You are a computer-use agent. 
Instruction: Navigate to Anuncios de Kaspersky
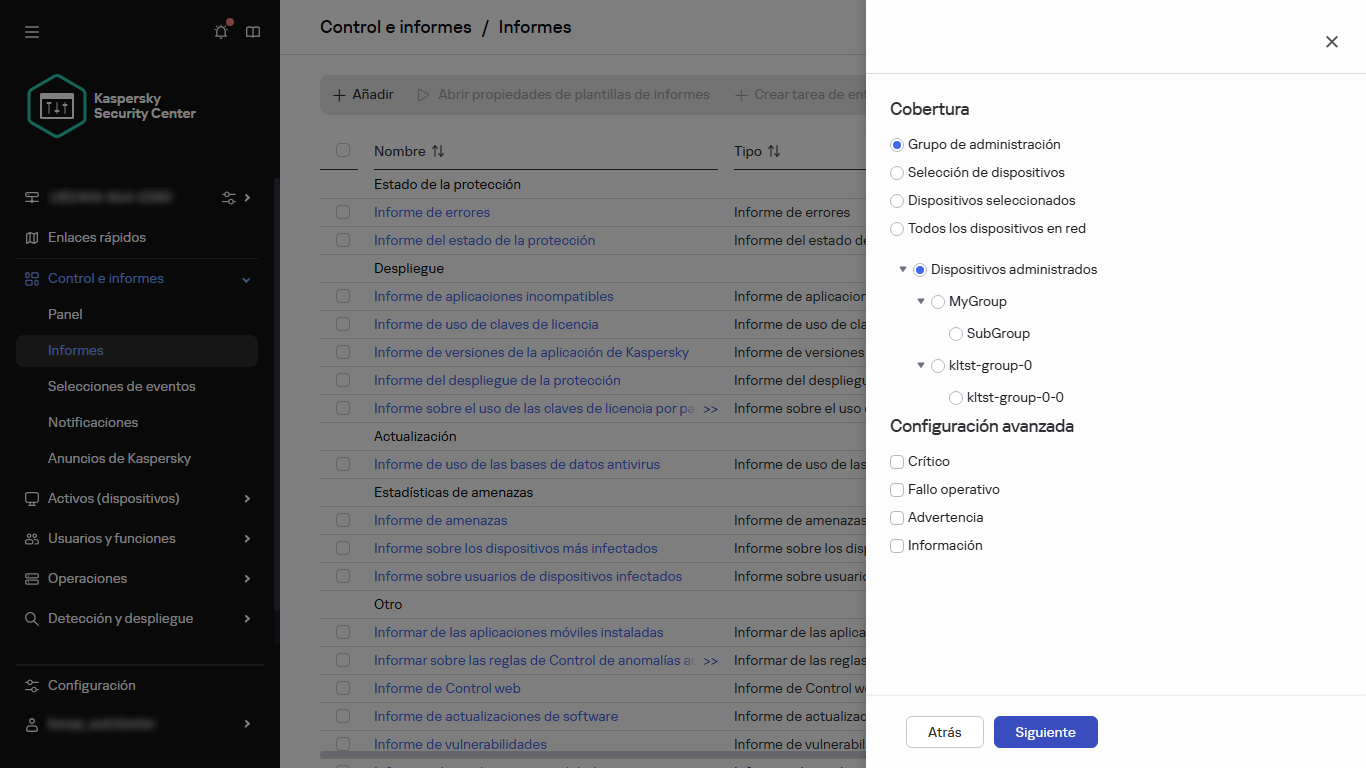point(119,458)
